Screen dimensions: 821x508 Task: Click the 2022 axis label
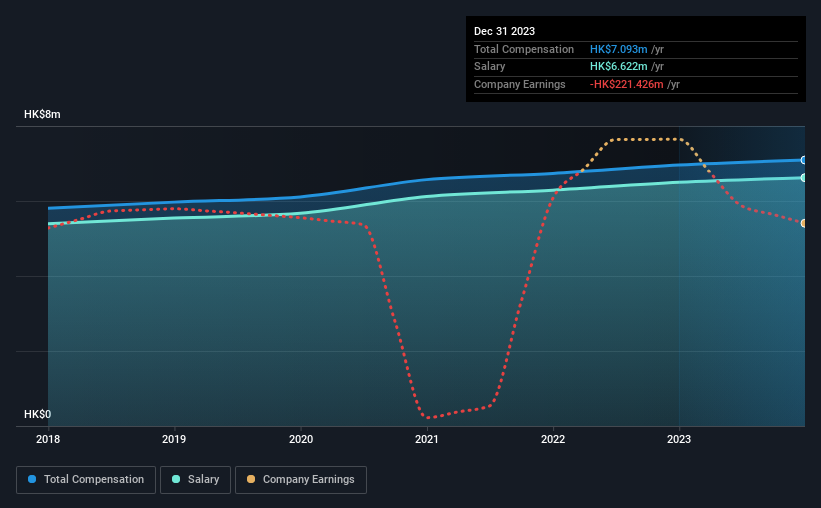tap(553, 439)
